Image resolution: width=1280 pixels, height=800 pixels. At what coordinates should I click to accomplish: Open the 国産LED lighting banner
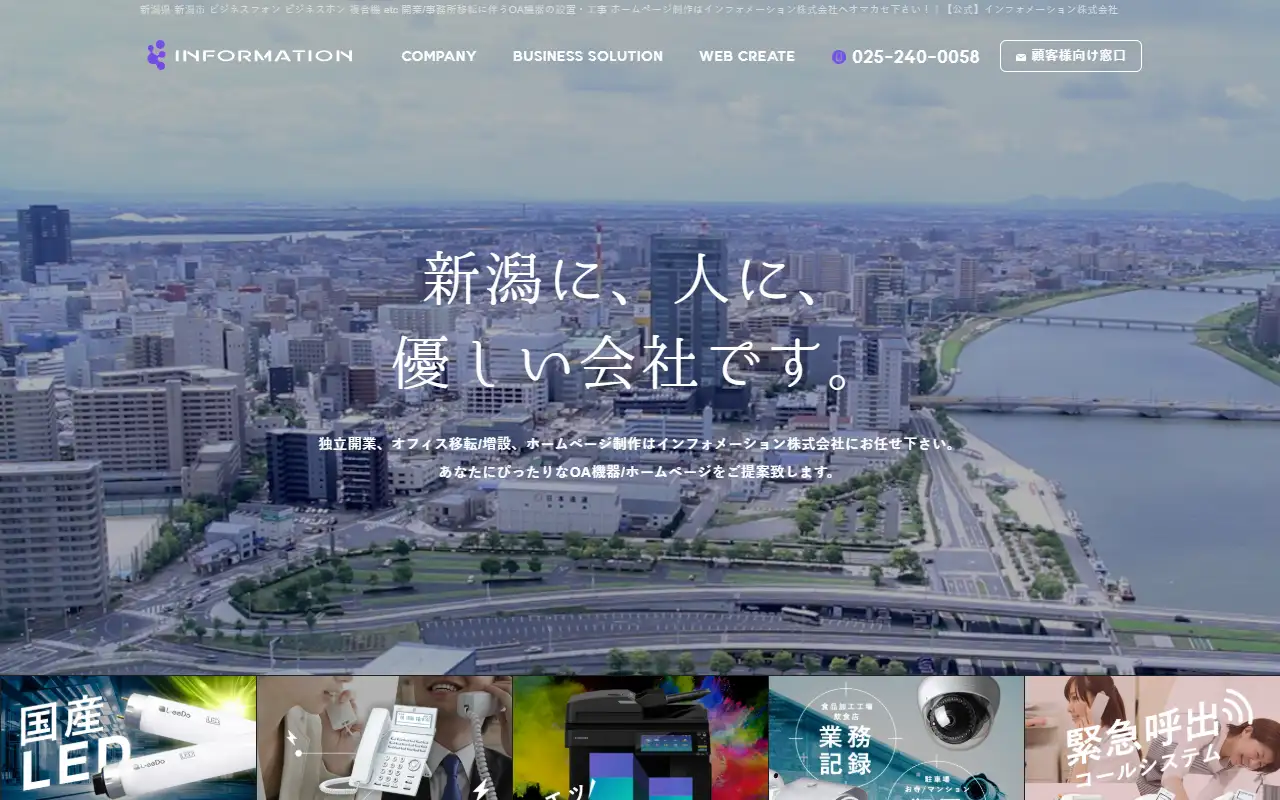(128, 738)
